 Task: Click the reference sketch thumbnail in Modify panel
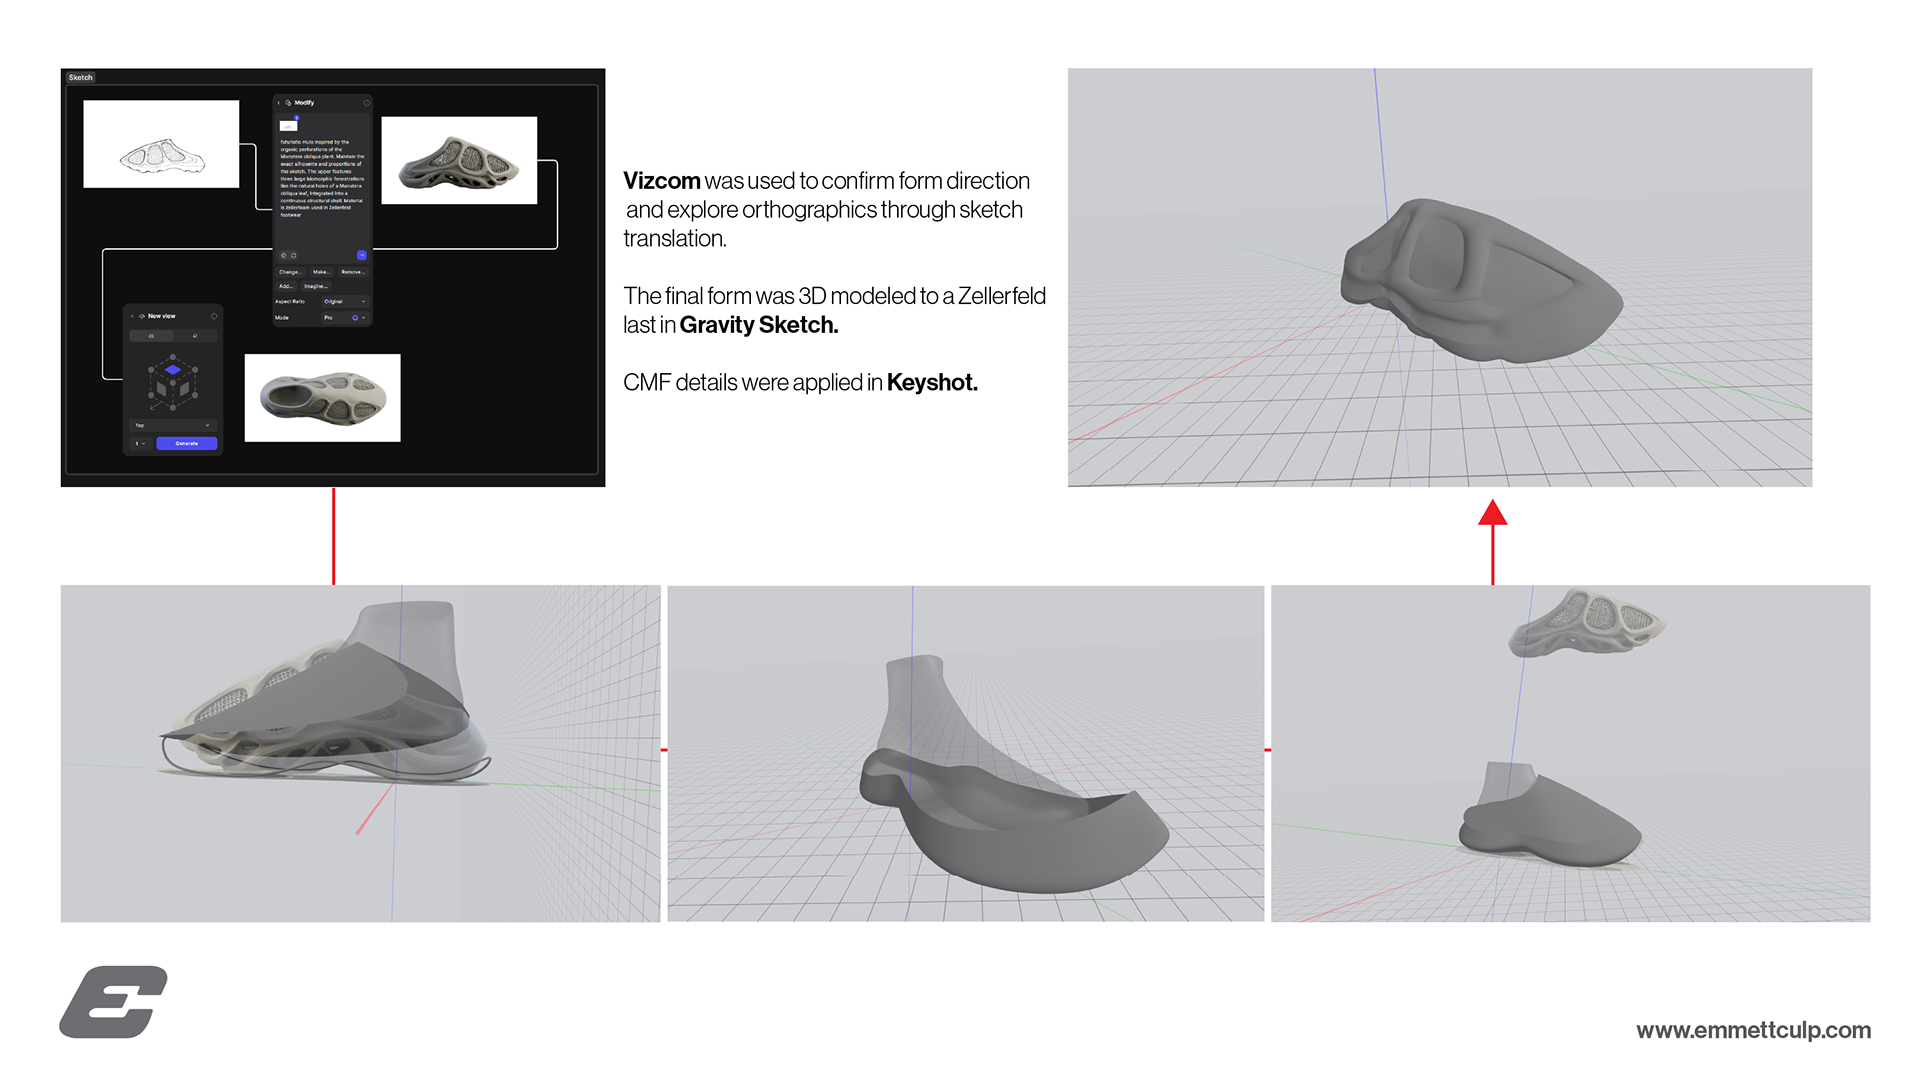[289, 126]
